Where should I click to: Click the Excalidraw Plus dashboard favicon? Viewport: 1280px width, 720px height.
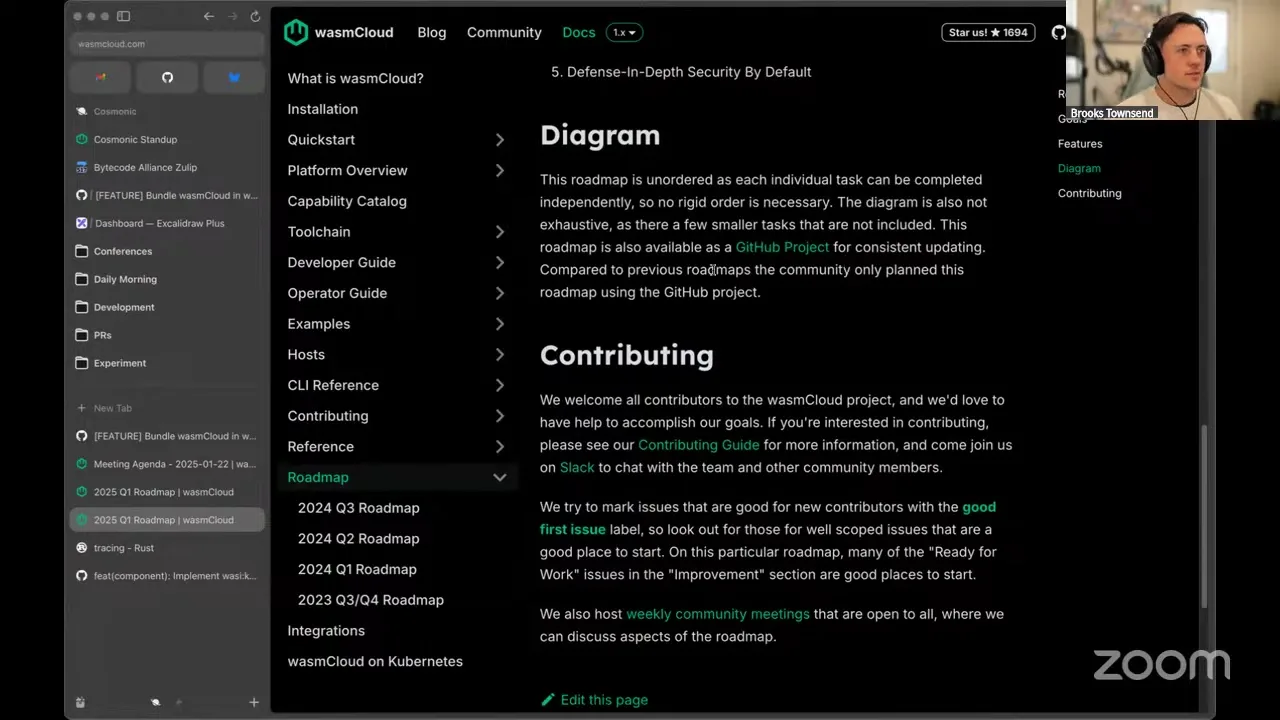coord(82,223)
